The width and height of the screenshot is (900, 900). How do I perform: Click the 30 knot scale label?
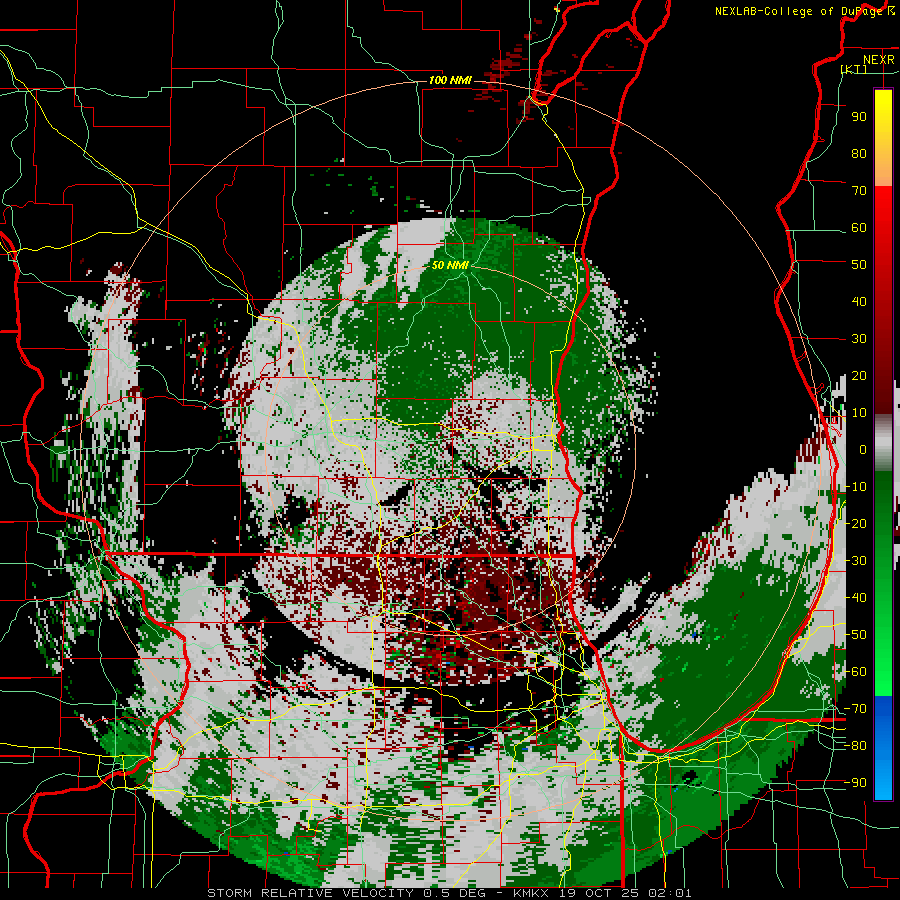[859, 339]
